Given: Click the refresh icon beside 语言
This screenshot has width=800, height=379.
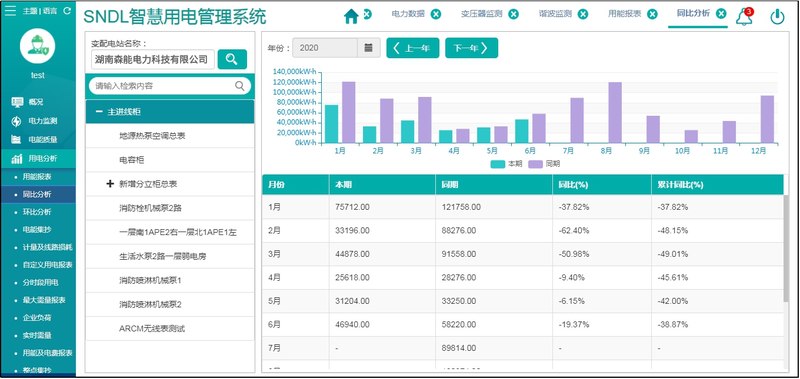Looking at the screenshot, I should coord(67,10).
